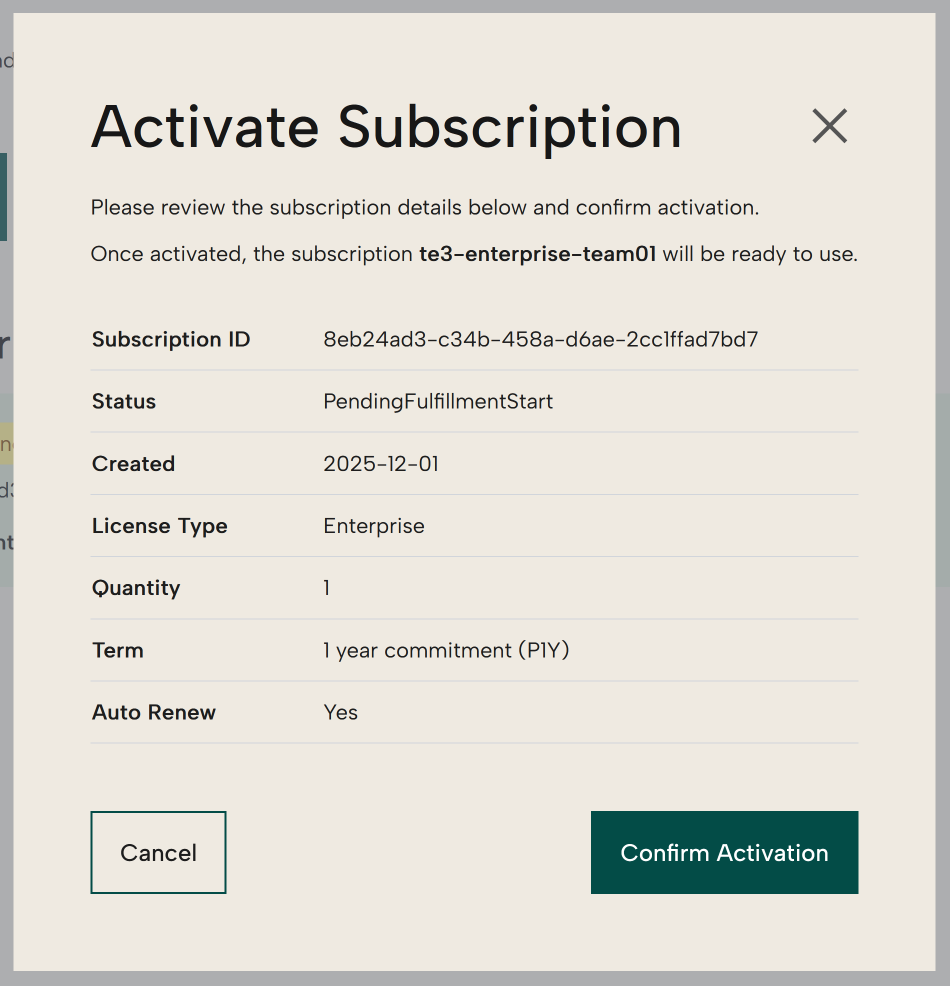Viewport: 950px width, 986px height.
Task: Click the Auto Renew row label
Action: point(153,712)
